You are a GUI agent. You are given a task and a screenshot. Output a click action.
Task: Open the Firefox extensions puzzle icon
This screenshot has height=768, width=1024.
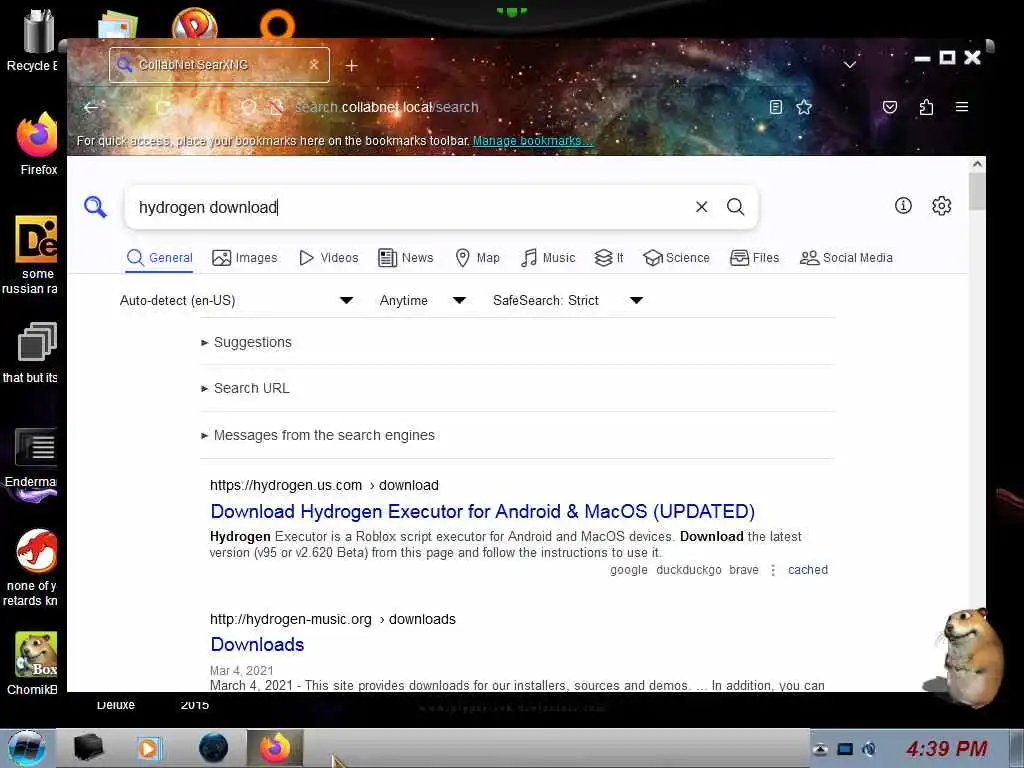pos(926,107)
